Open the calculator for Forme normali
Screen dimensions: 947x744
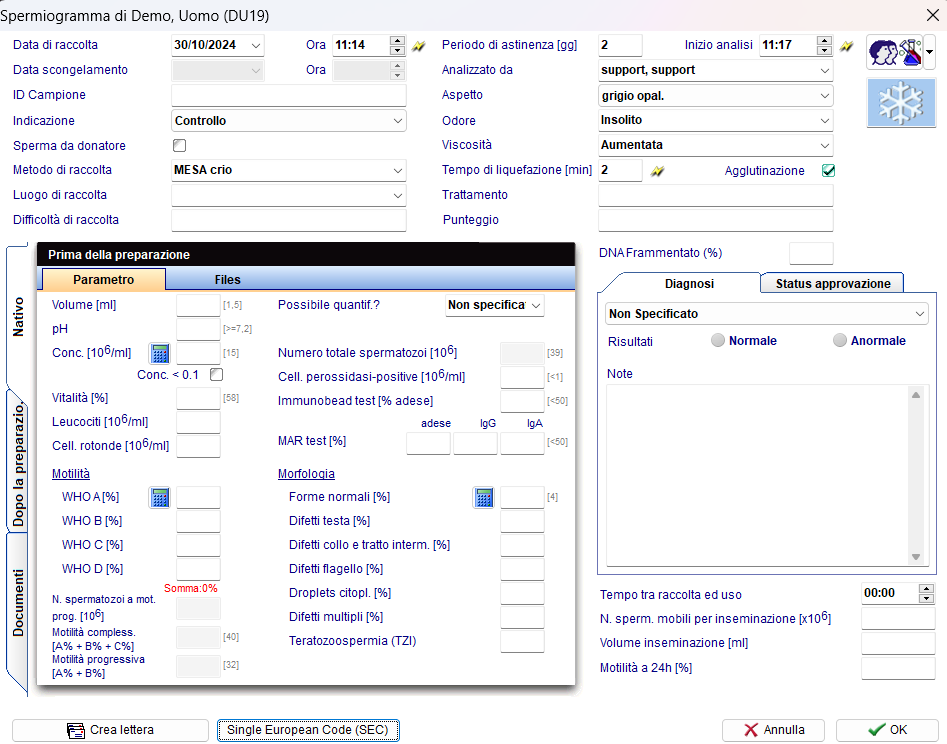[484, 498]
